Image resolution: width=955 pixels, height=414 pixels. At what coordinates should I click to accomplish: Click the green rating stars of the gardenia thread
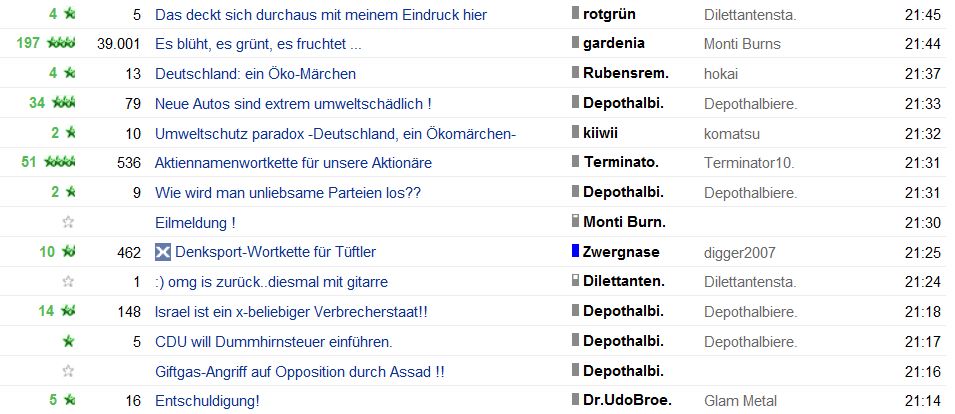pos(61,44)
